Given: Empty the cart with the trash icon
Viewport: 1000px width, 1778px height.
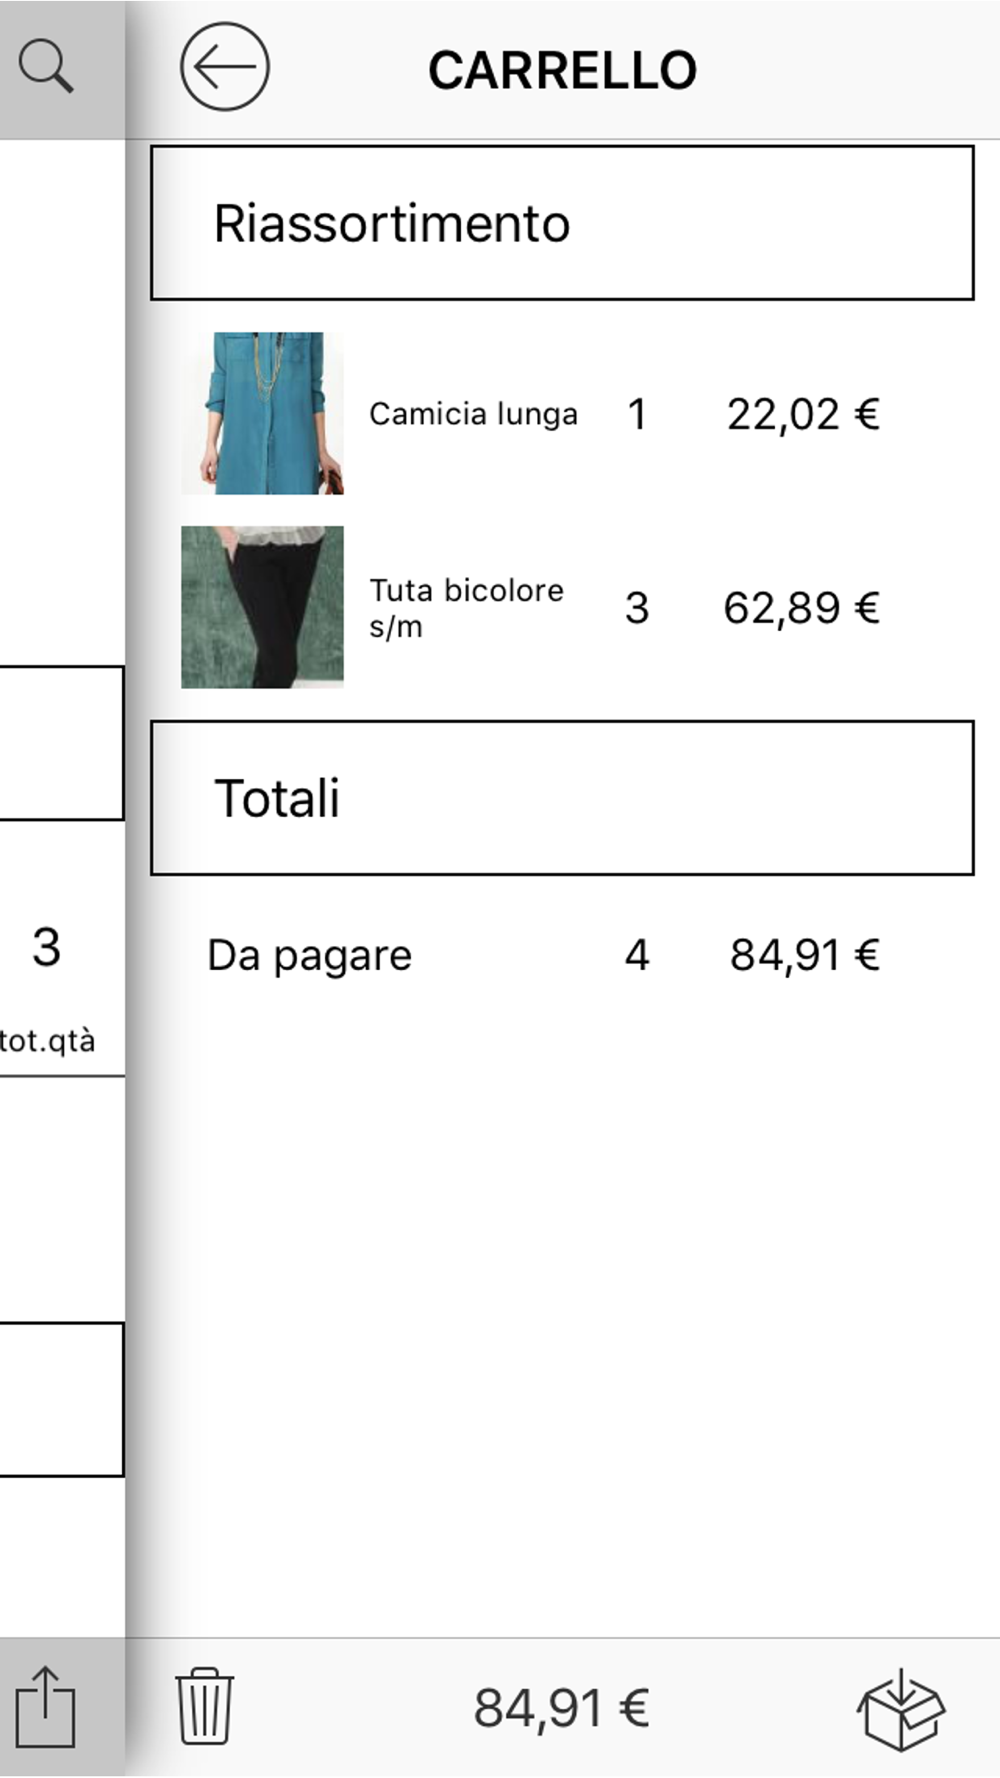Looking at the screenshot, I should tap(204, 1706).
